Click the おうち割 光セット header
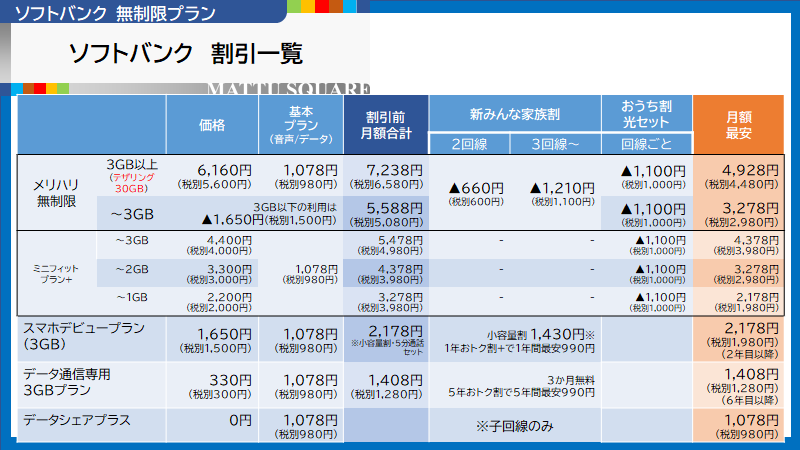800x450 pixels. coord(646,114)
